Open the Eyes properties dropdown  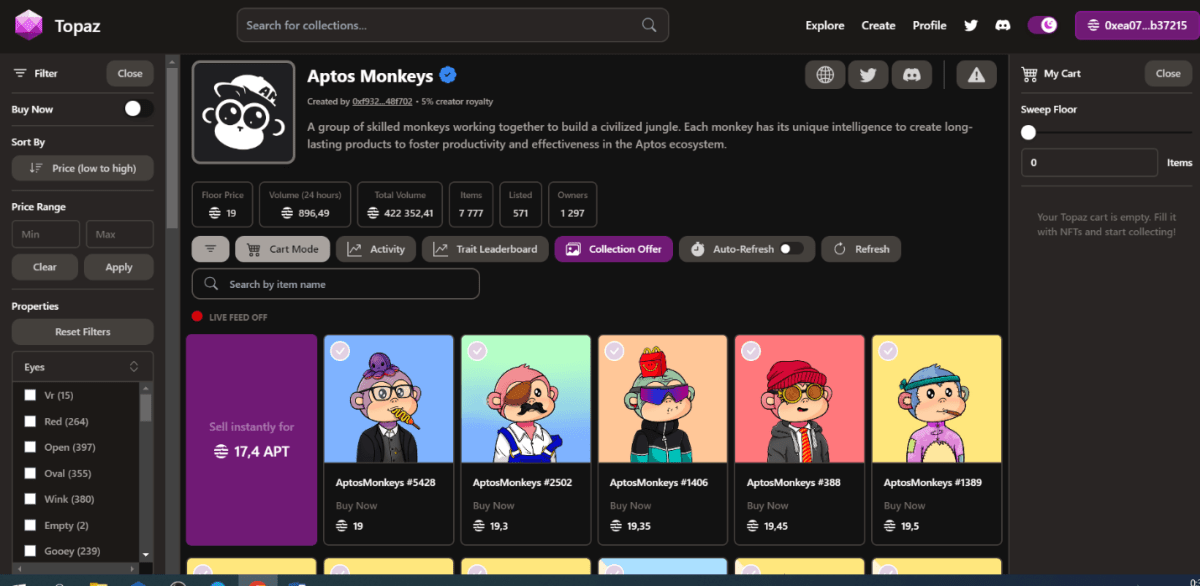coord(82,366)
